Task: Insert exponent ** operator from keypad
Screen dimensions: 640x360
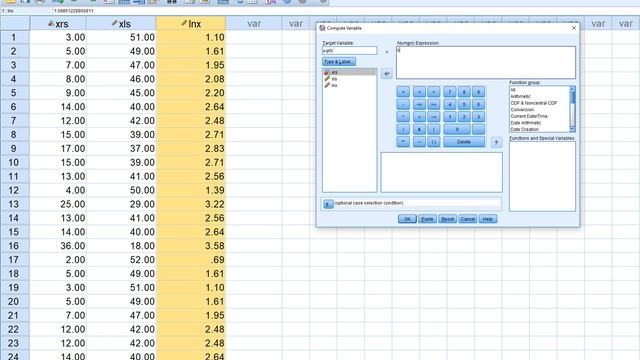Action: pos(403,142)
